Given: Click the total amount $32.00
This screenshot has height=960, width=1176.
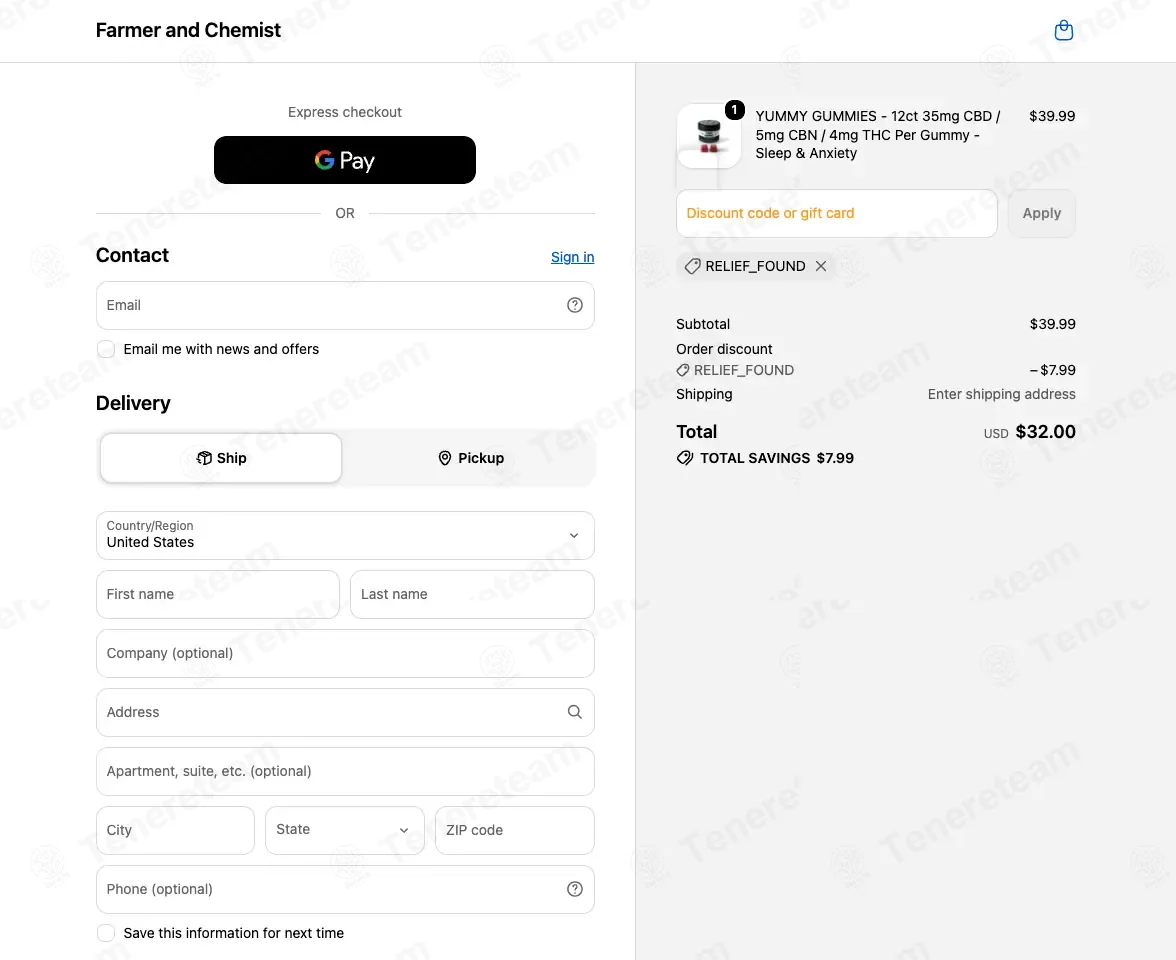Looking at the screenshot, I should point(1046,432).
